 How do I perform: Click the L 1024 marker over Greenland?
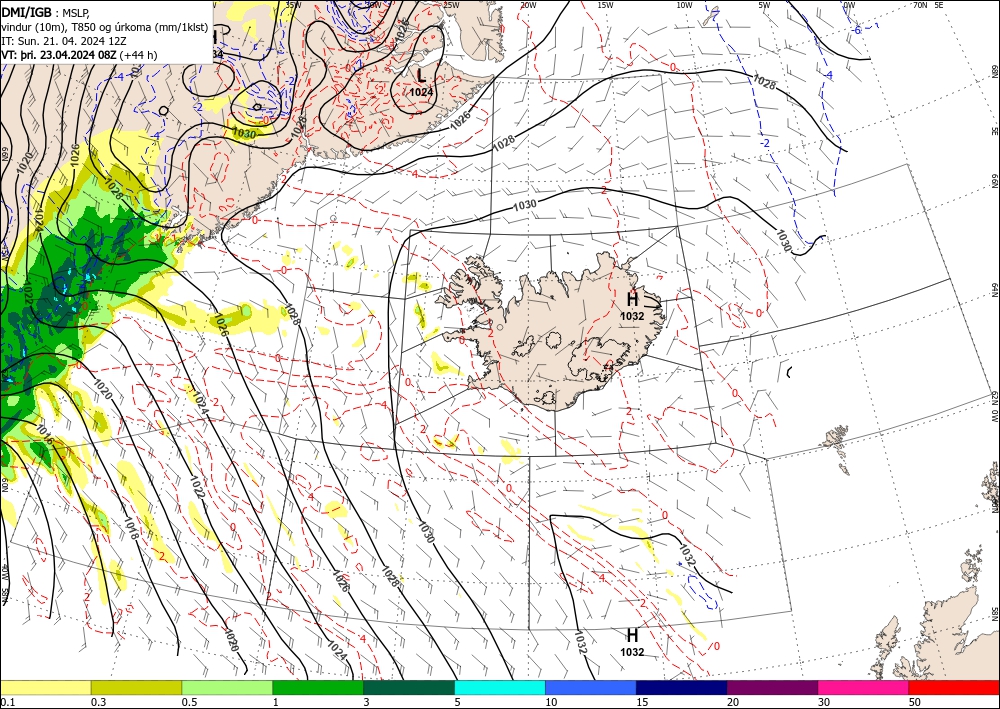click(x=421, y=82)
